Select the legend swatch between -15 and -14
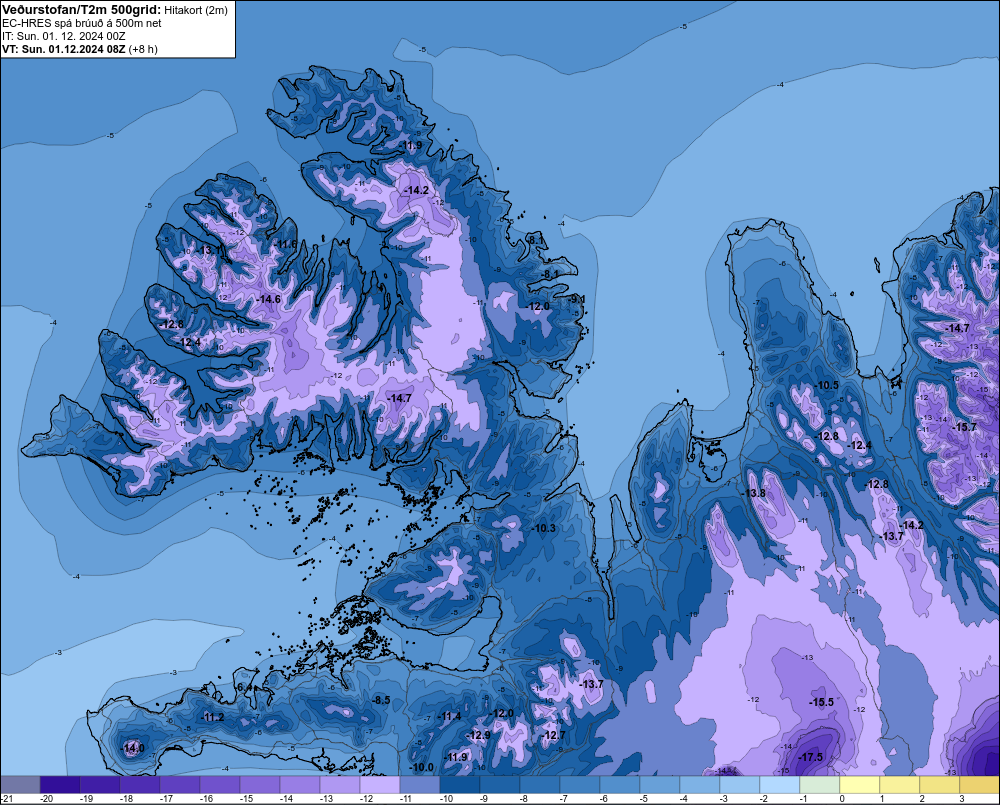Image resolution: width=1000 pixels, height=805 pixels. click(260, 784)
